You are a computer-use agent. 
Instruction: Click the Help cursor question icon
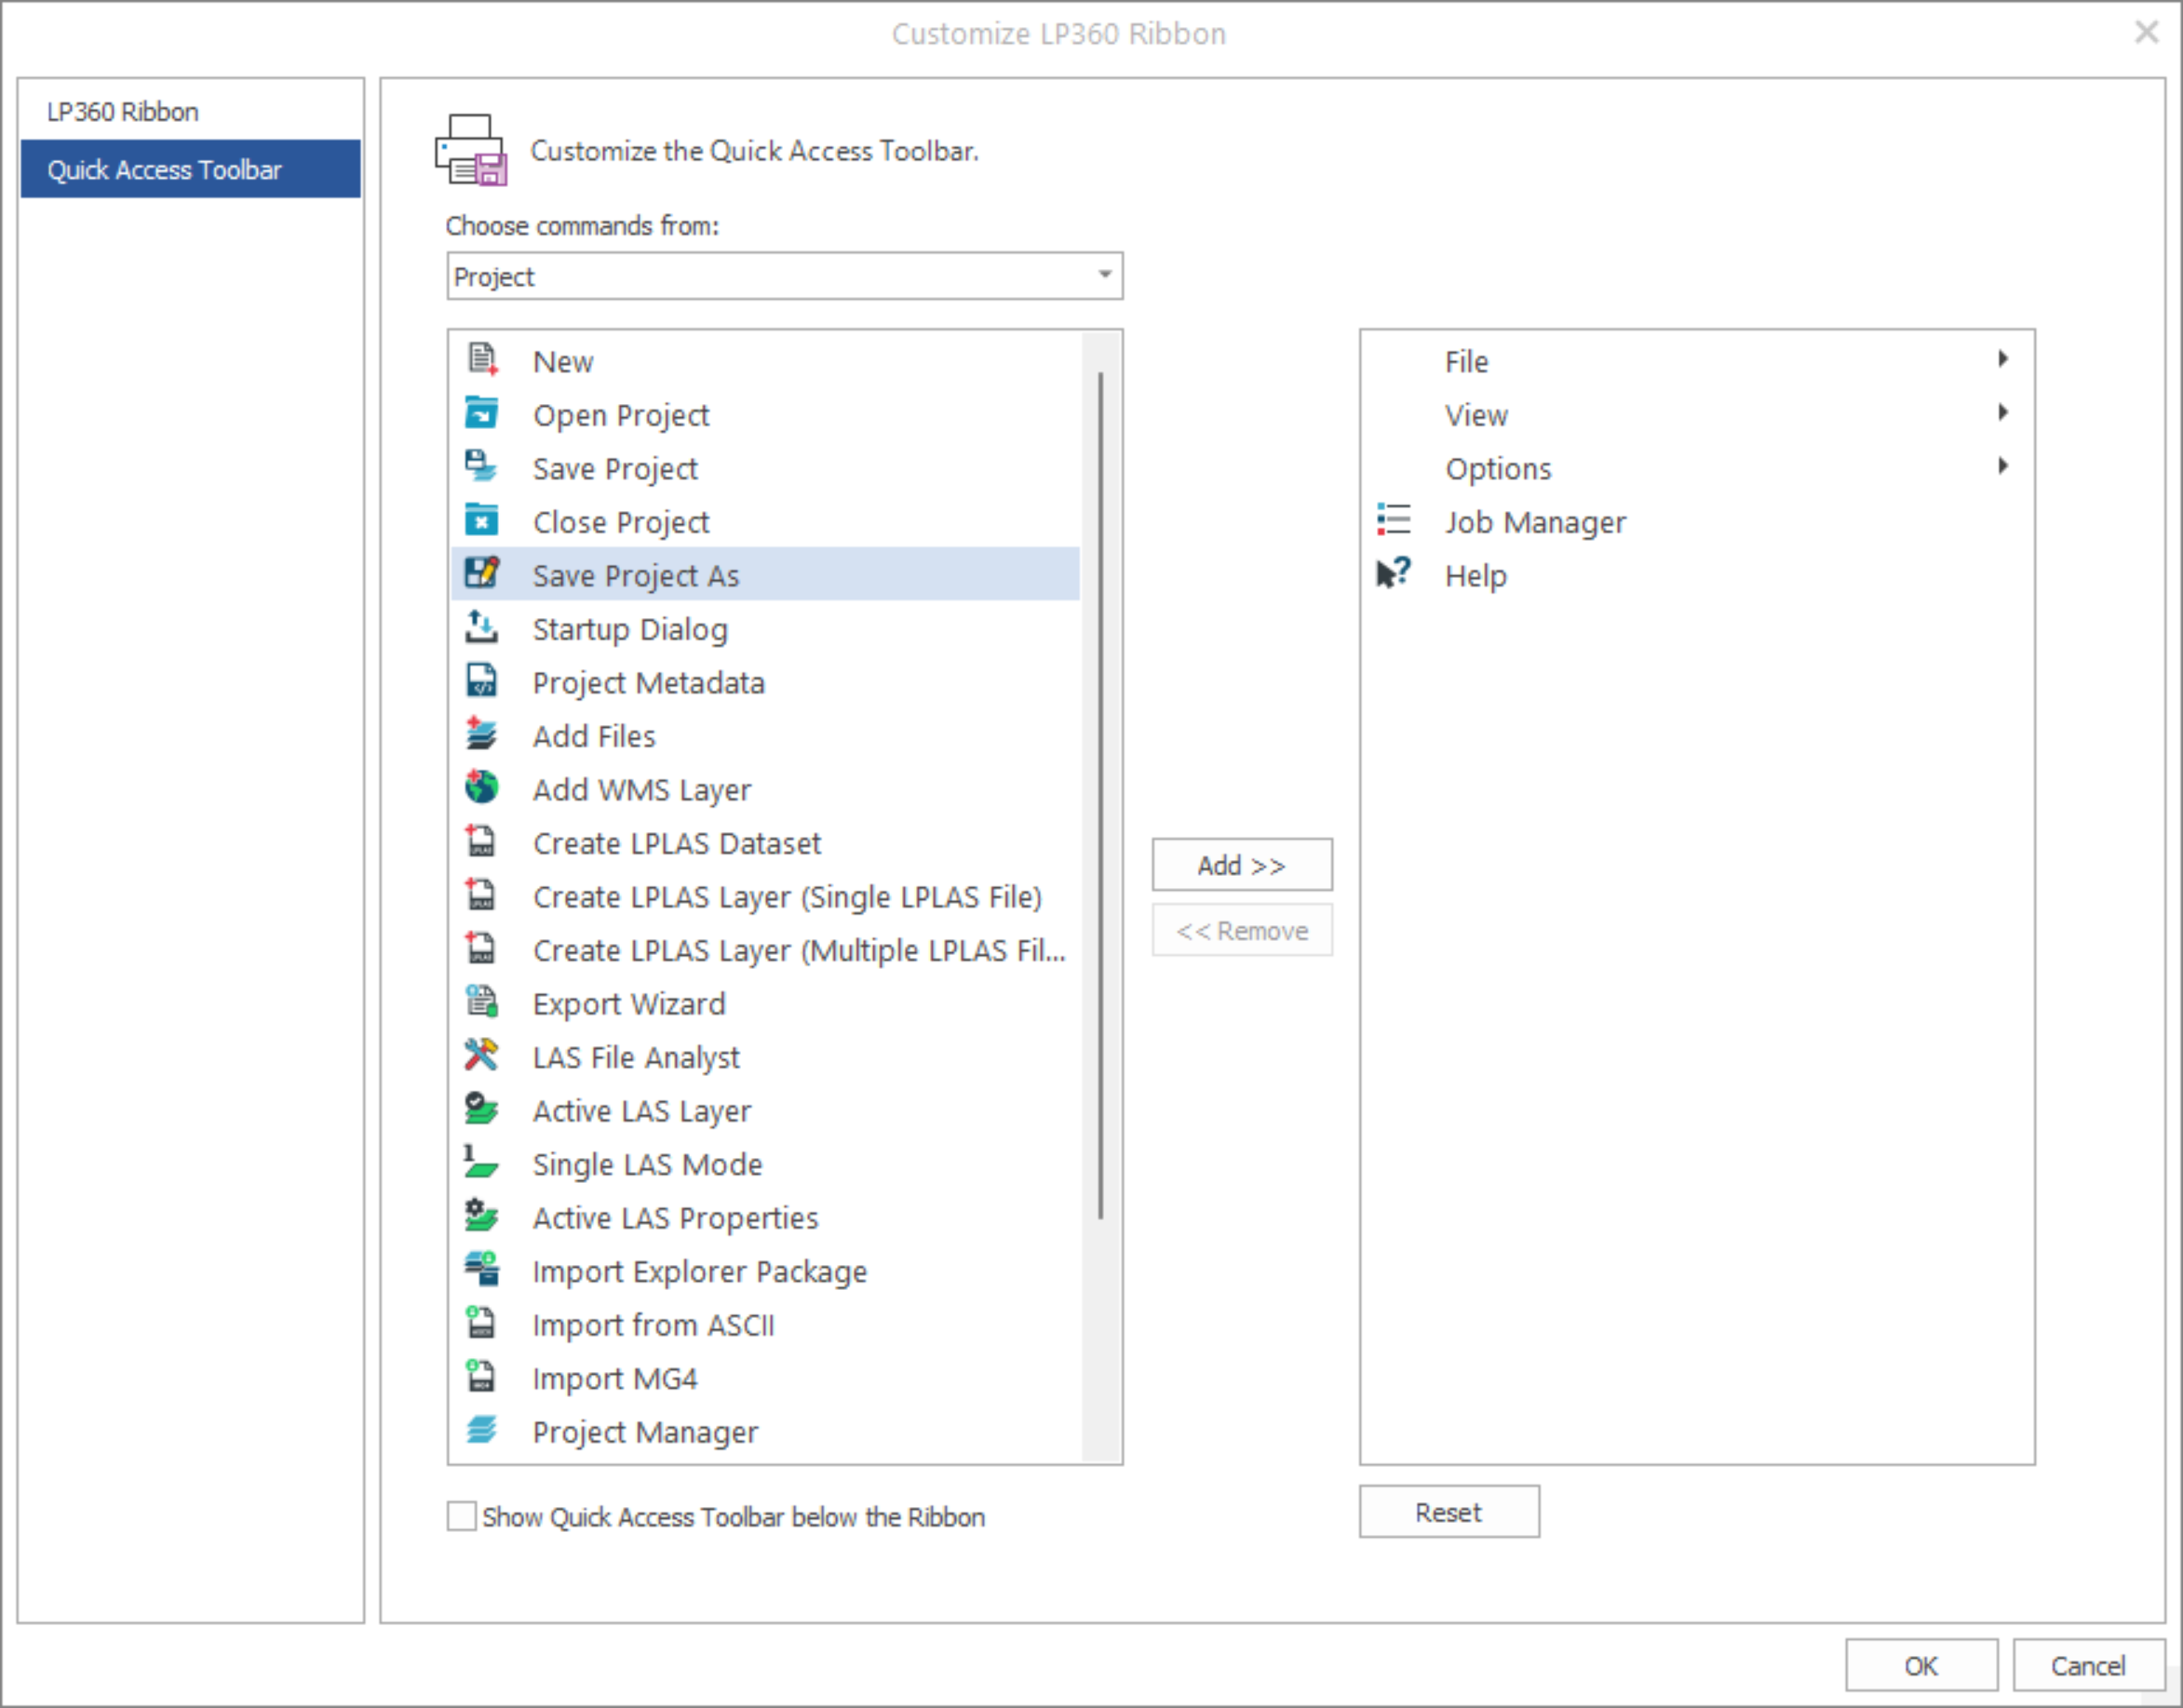pyautogui.click(x=1393, y=574)
